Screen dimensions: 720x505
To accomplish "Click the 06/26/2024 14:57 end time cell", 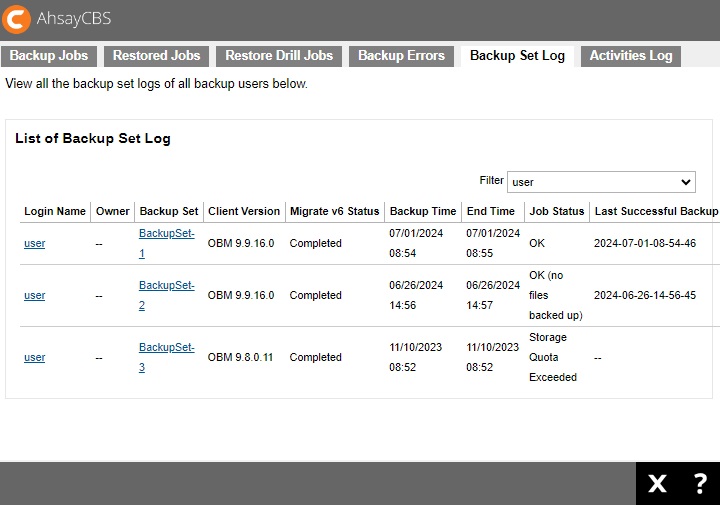I will (x=493, y=295).
